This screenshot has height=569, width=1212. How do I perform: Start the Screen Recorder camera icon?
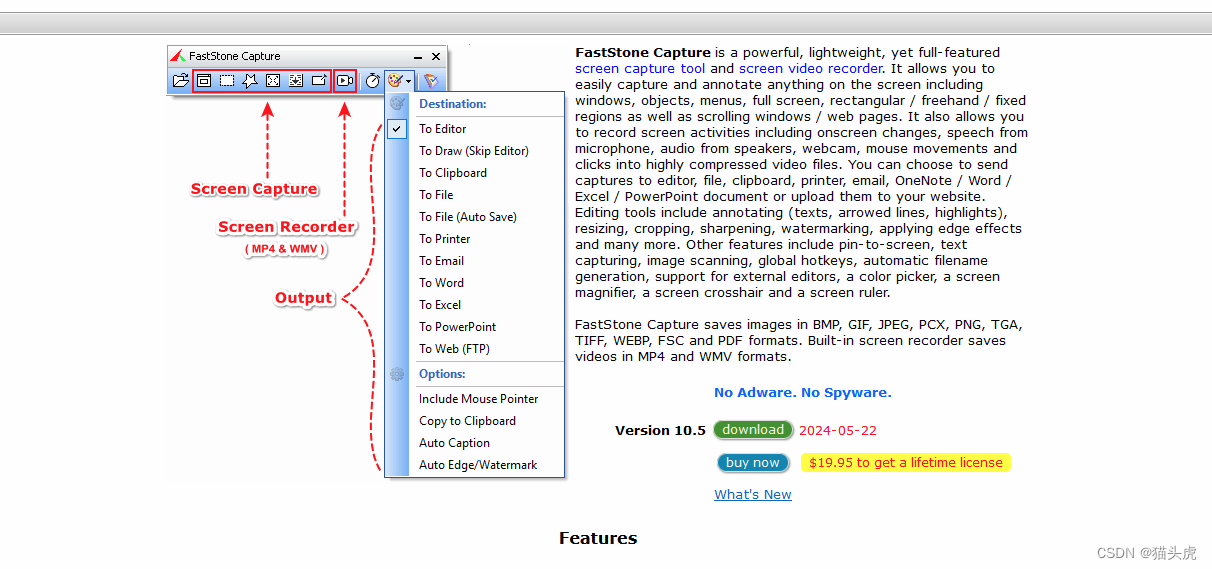tap(345, 81)
